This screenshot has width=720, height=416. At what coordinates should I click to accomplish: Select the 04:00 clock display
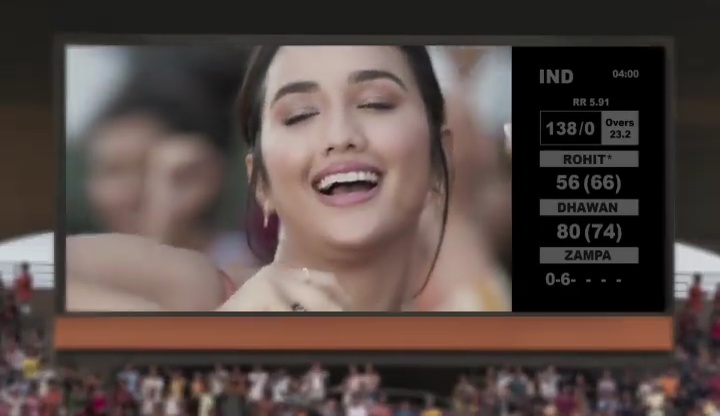[625, 74]
